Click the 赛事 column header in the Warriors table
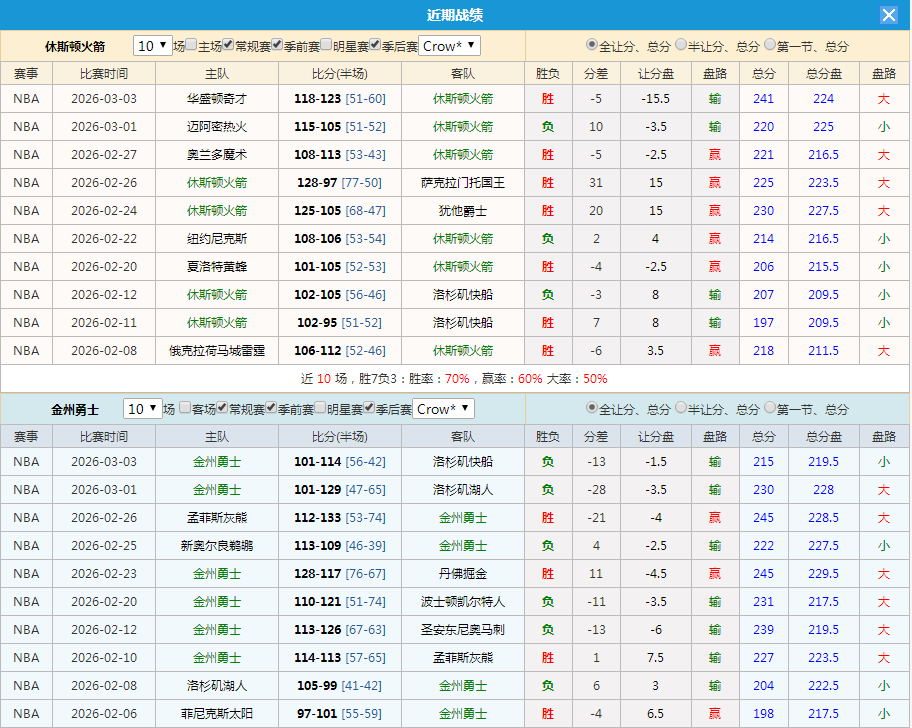 (x=26, y=435)
